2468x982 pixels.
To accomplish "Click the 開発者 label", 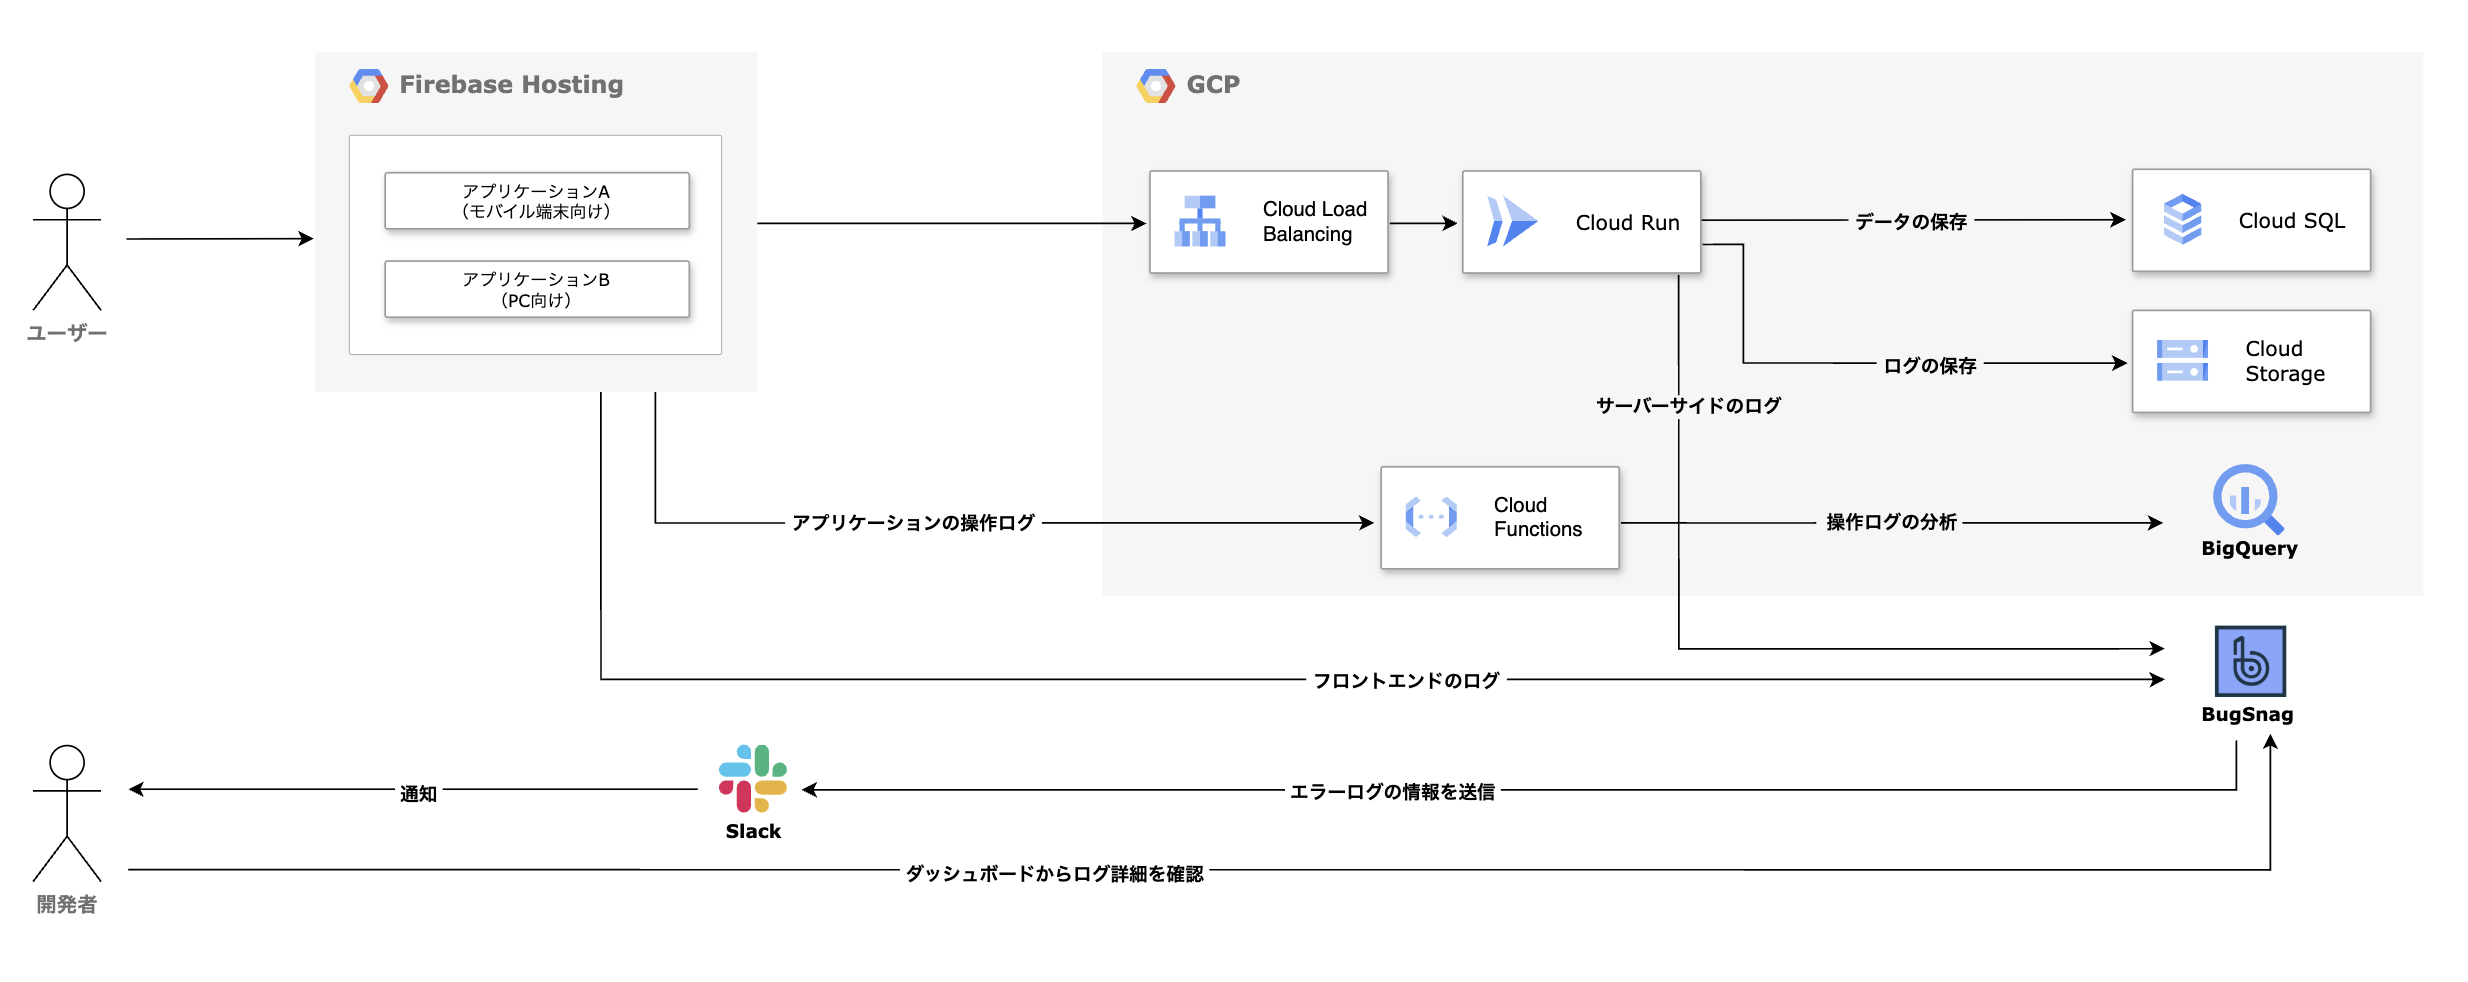I will click(67, 904).
